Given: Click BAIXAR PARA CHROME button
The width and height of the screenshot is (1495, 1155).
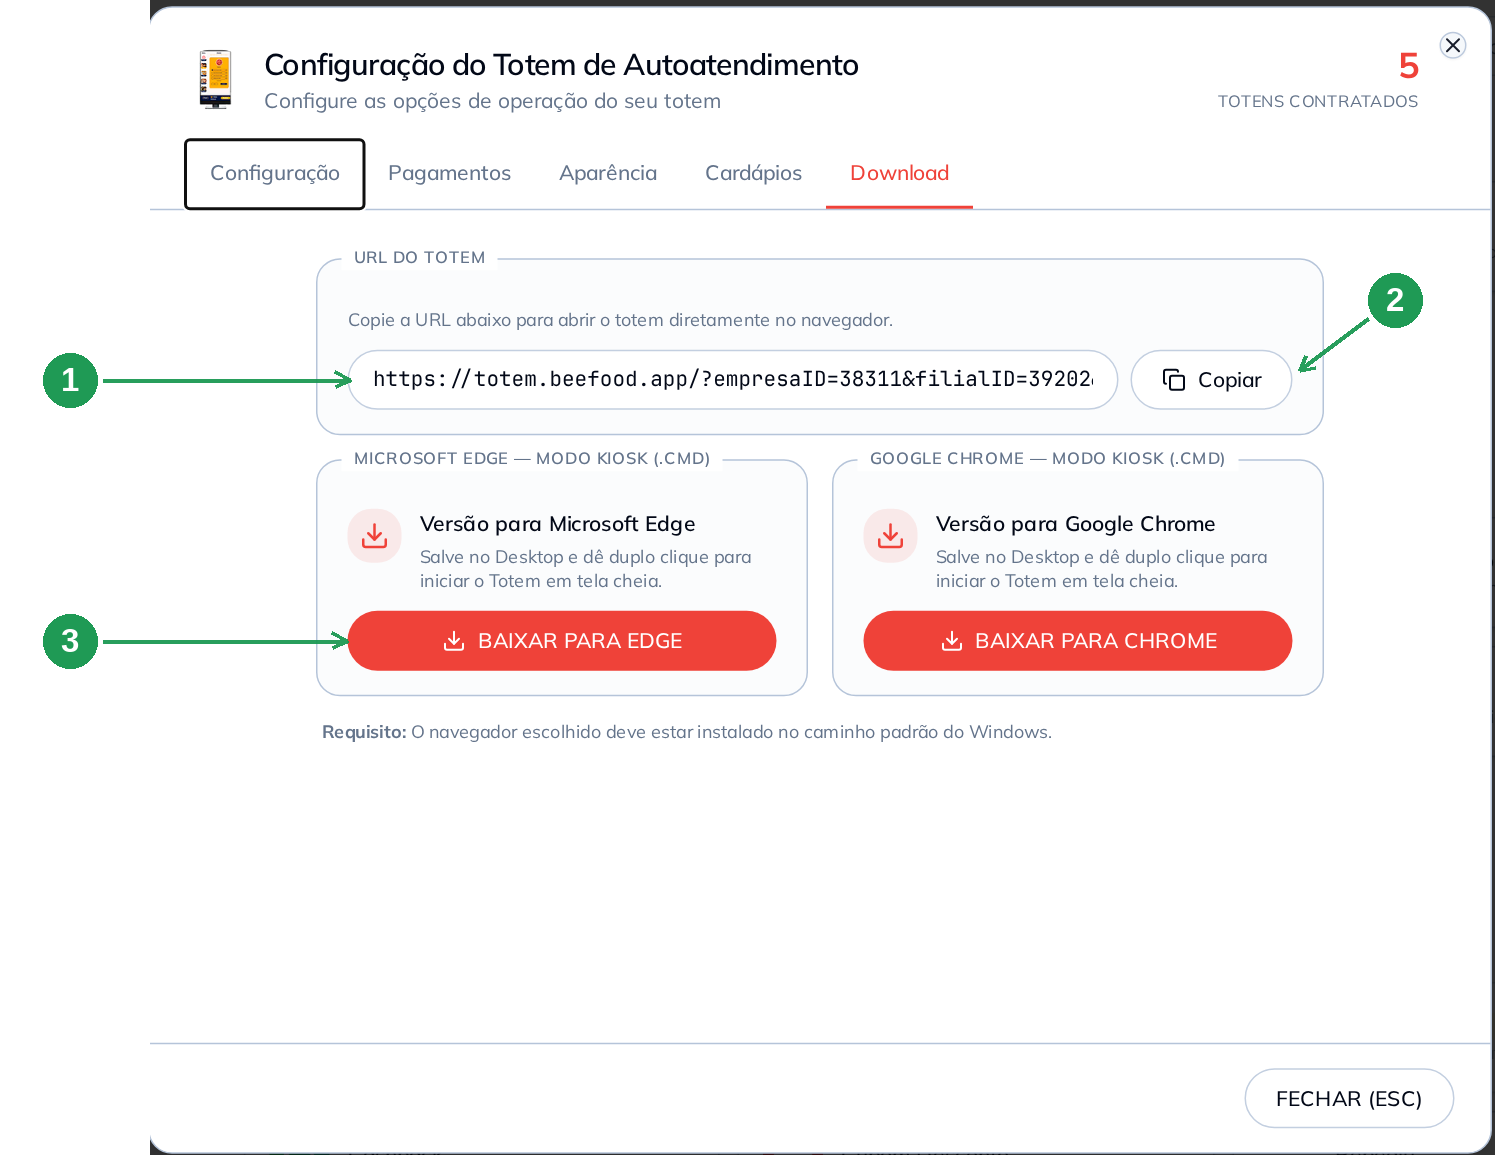Looking at the screenshot, I should click(x=1078, y=641).
